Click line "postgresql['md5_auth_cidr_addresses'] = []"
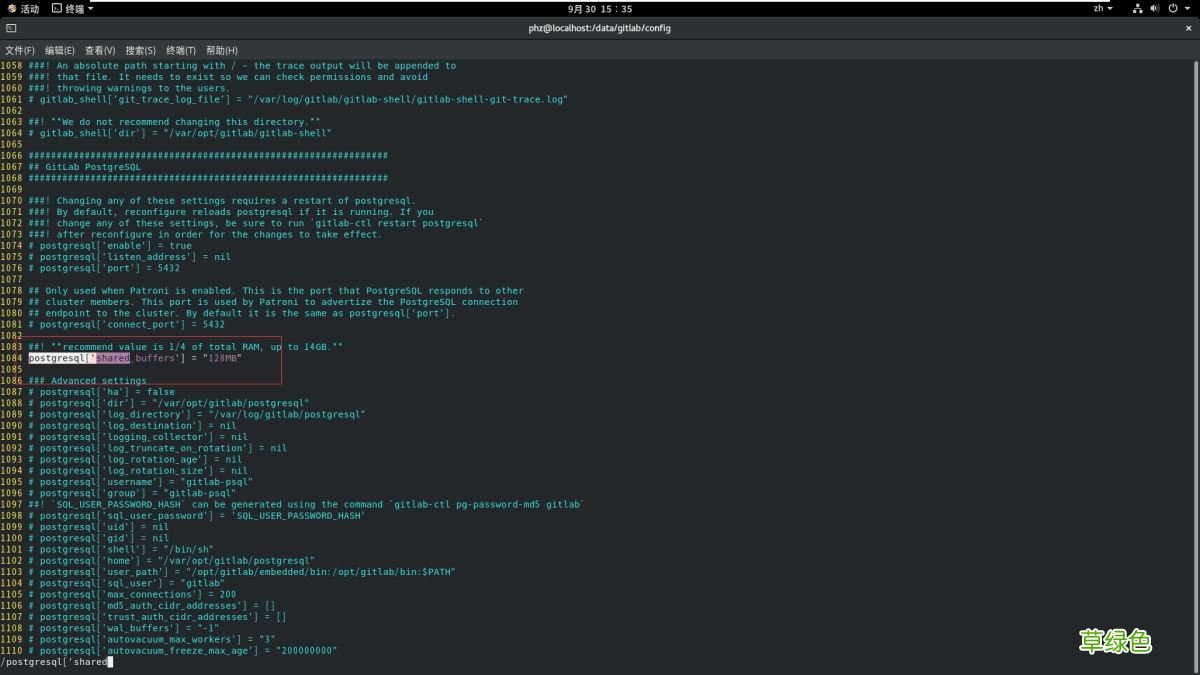This screenshot has height=675, width=1200. click(x=151, y=605)
